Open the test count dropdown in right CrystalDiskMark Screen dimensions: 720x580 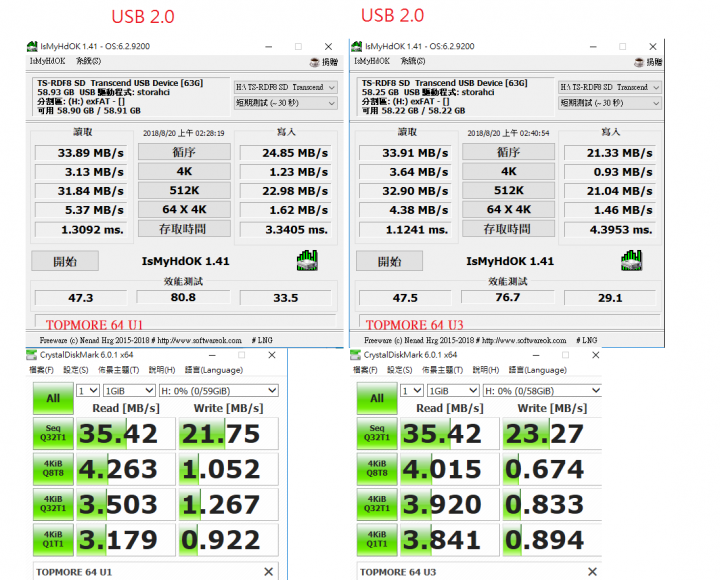click(x=412, y=391)
